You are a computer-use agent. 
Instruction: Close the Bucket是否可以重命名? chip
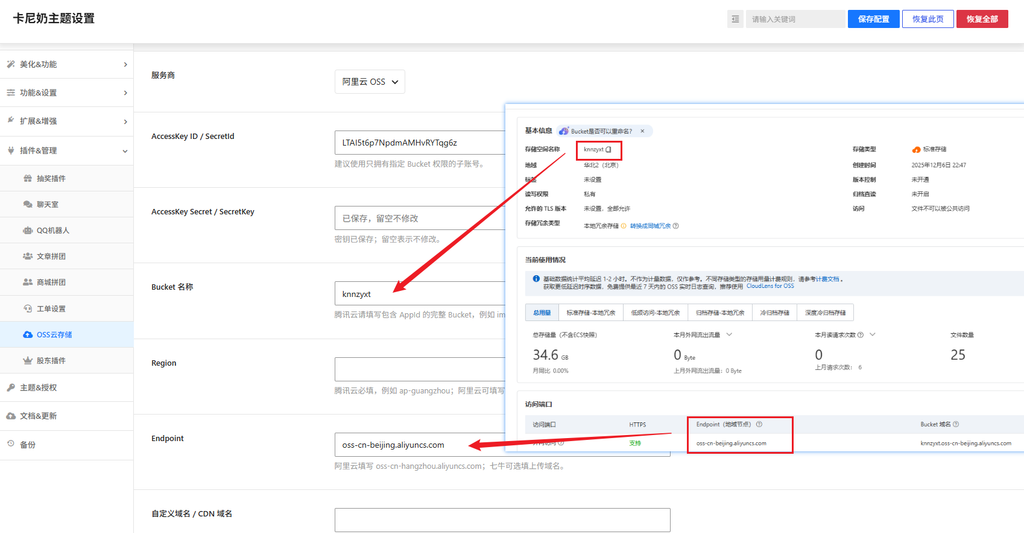pos(642,131)
